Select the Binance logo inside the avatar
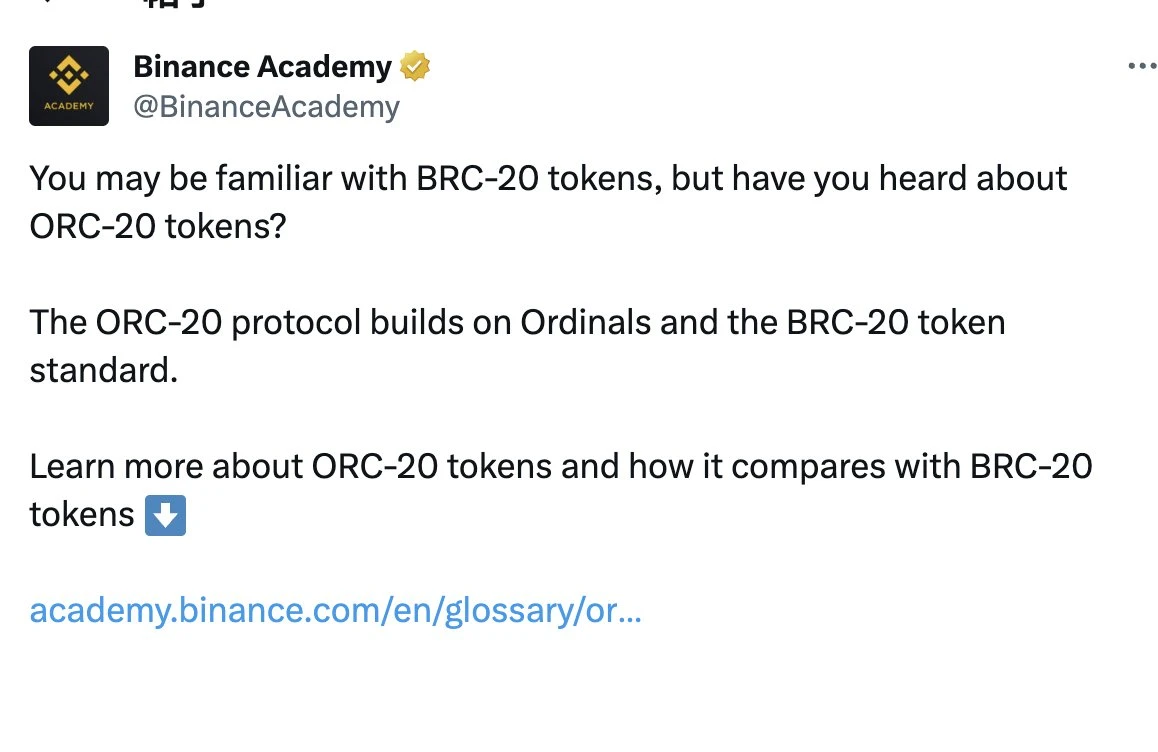This screenshot has height=752, width=1158. coord(69,75)
